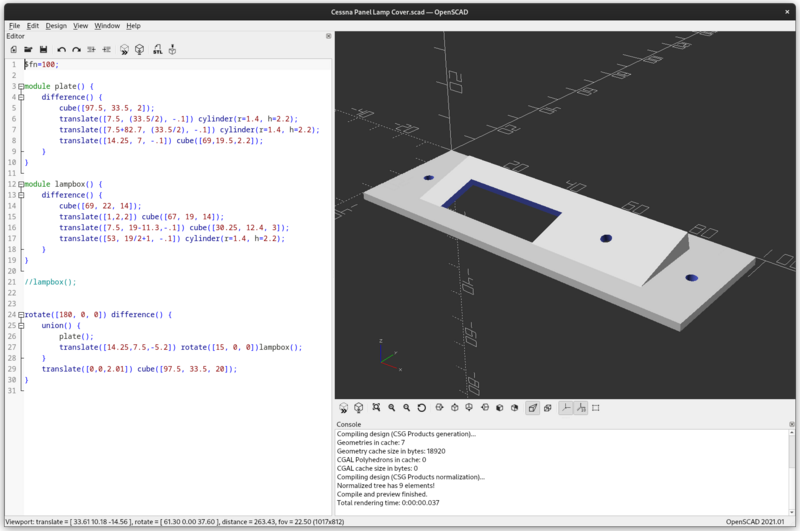
Task: Switch to the Top view
Action: [x=455, y=408]
